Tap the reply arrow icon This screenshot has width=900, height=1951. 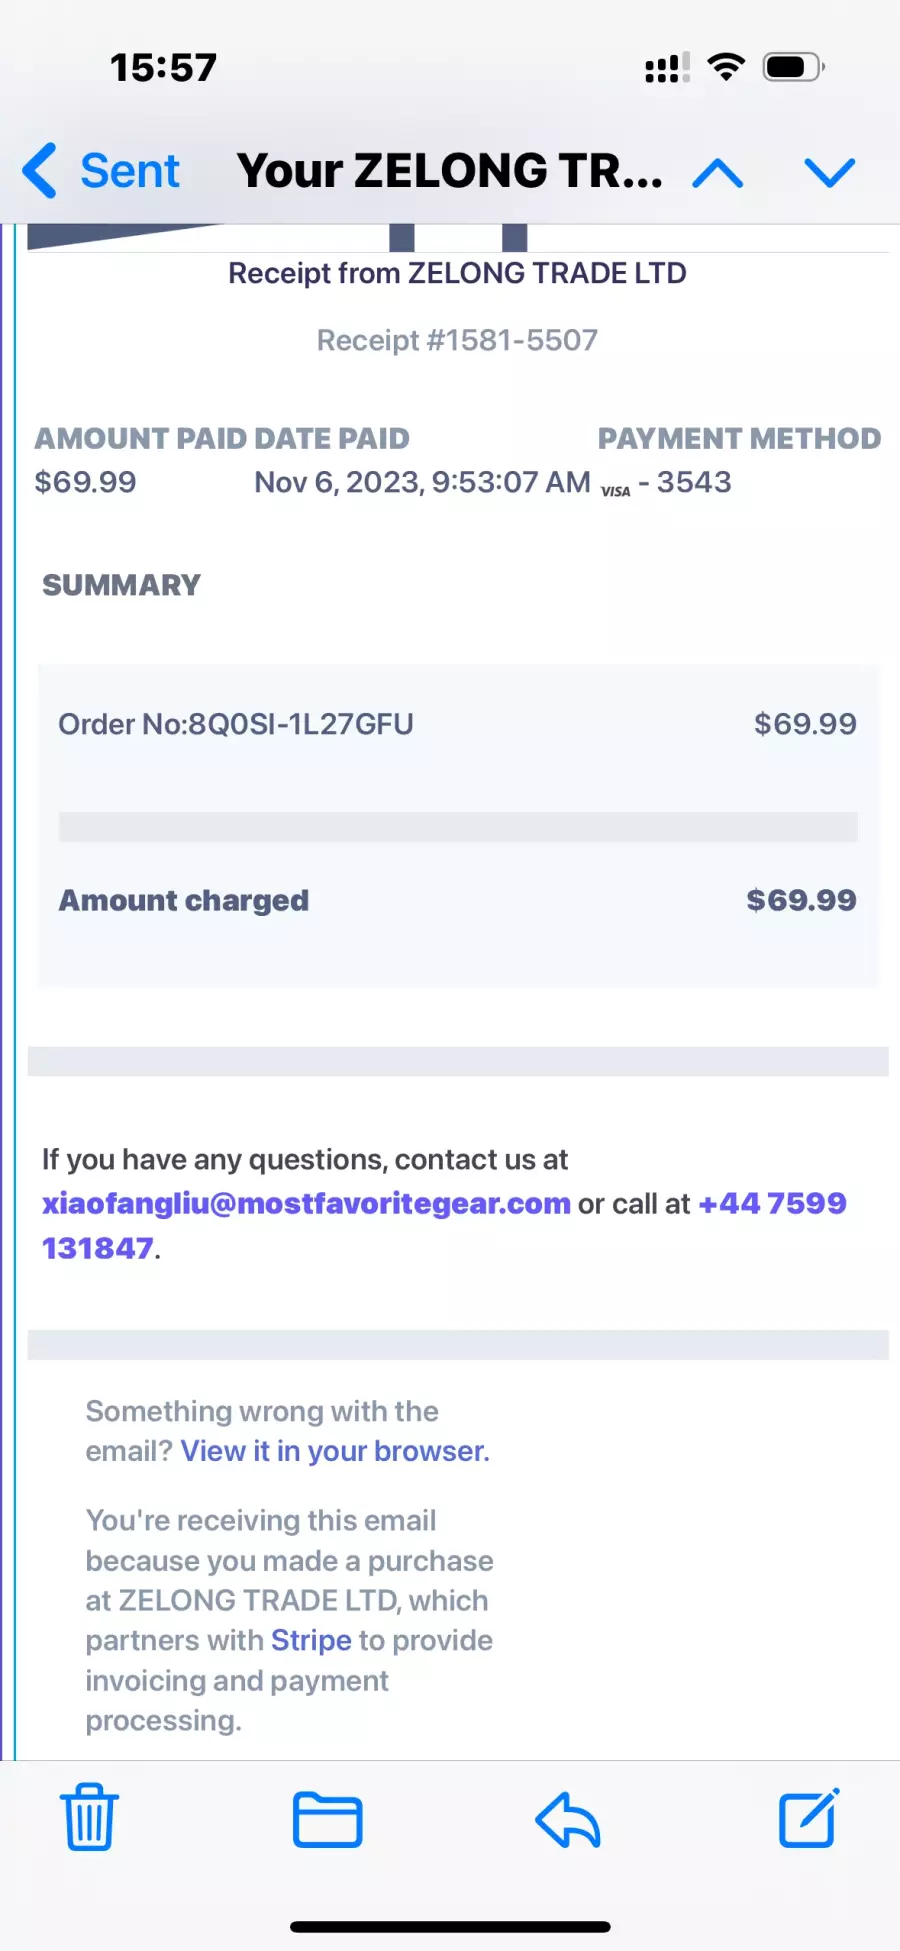pos(567,1819)
